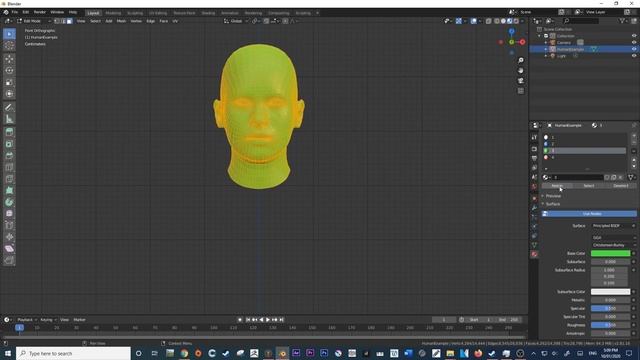Toggle the Use Nodes button
Screen dimensions: 640x360
pos(589,213)
